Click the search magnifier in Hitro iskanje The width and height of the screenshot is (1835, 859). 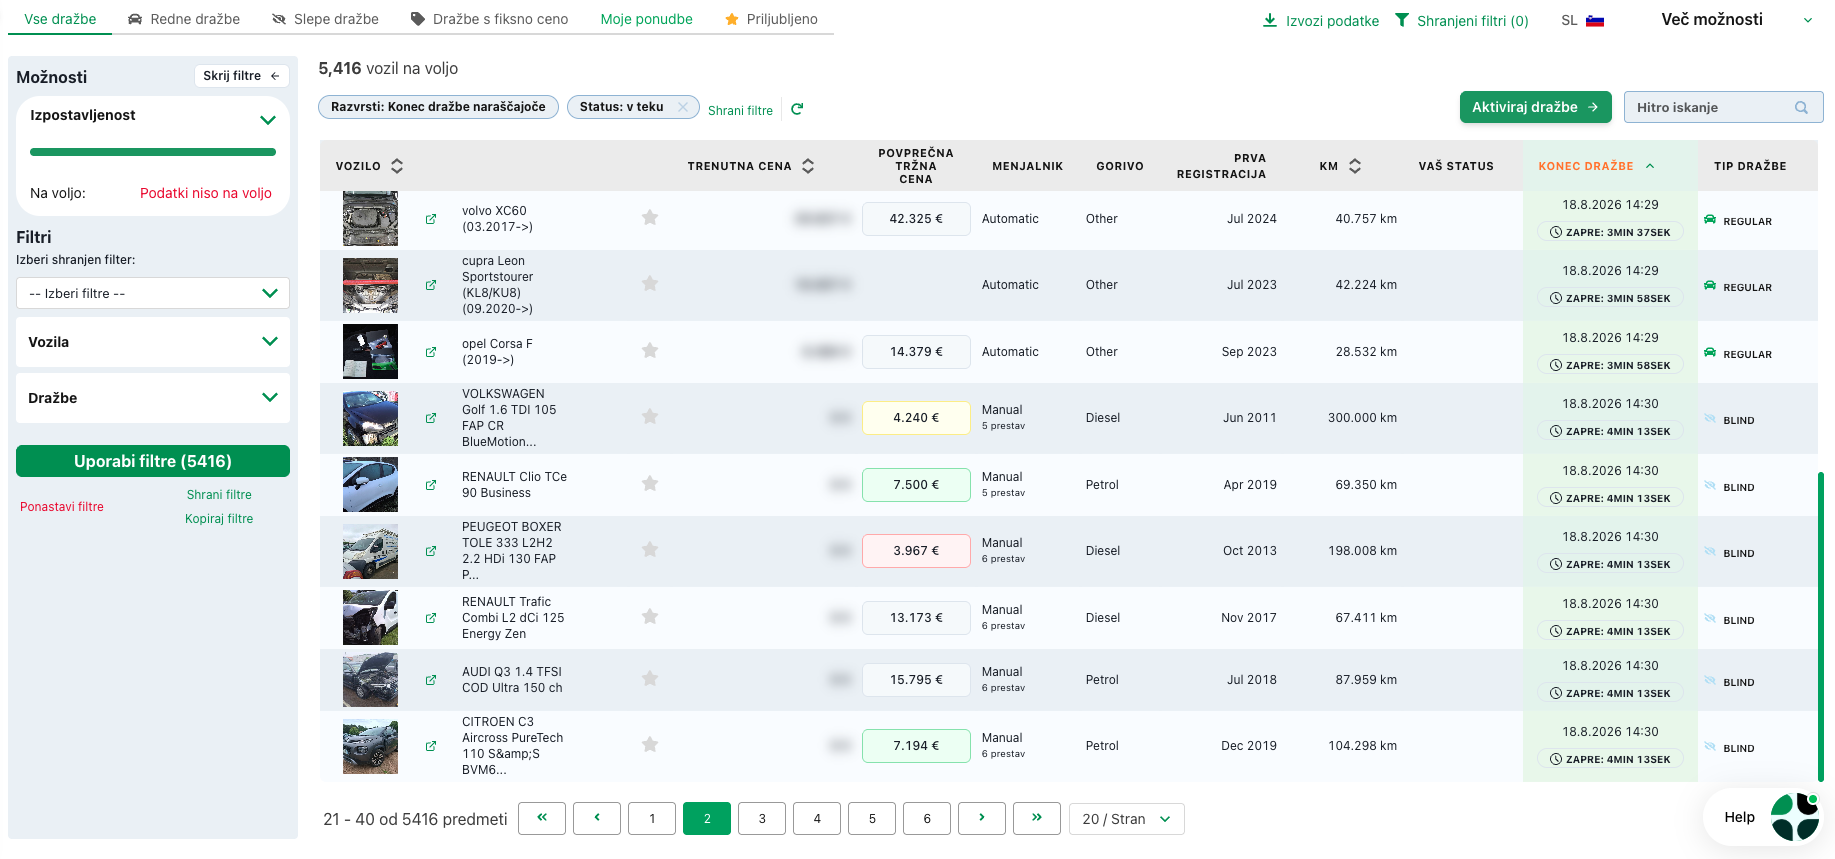[x=1801, y=107]
